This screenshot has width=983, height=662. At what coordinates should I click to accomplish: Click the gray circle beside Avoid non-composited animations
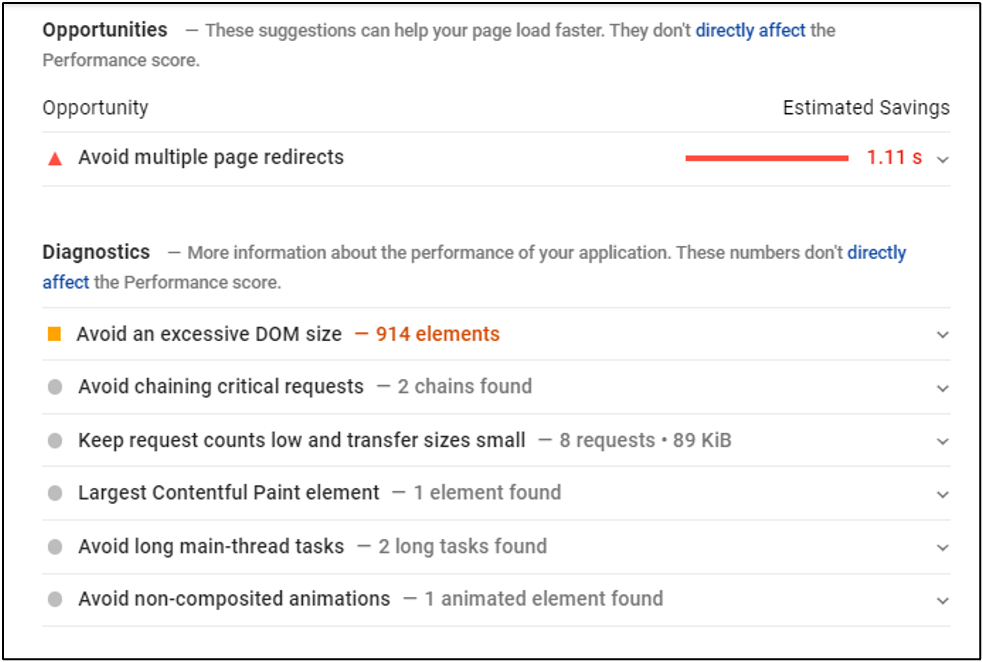(55, 600)
